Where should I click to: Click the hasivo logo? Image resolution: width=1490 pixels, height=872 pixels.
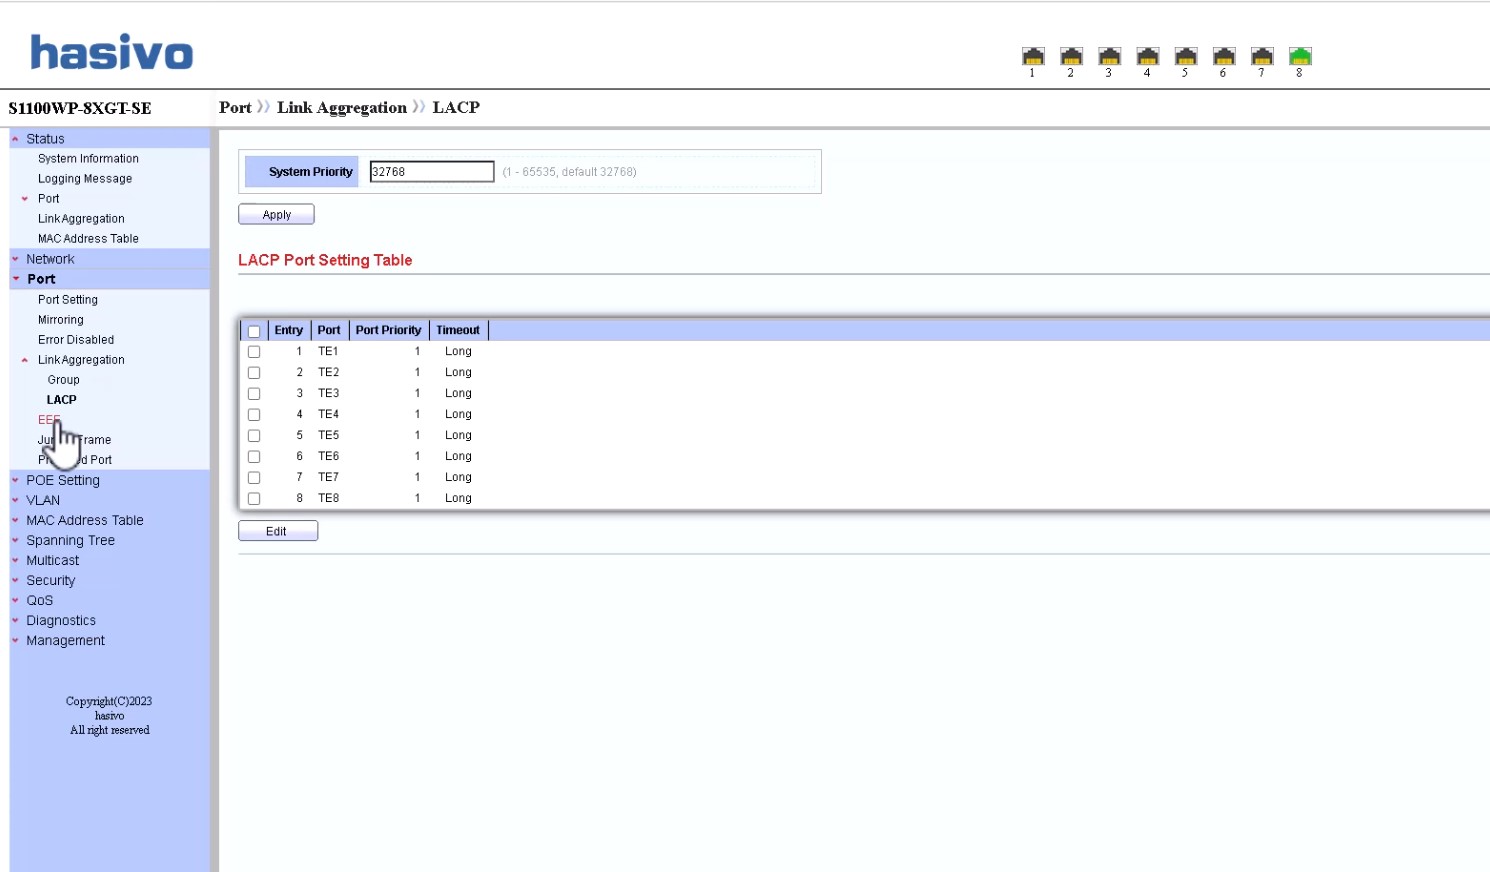(x=111, y=52)
